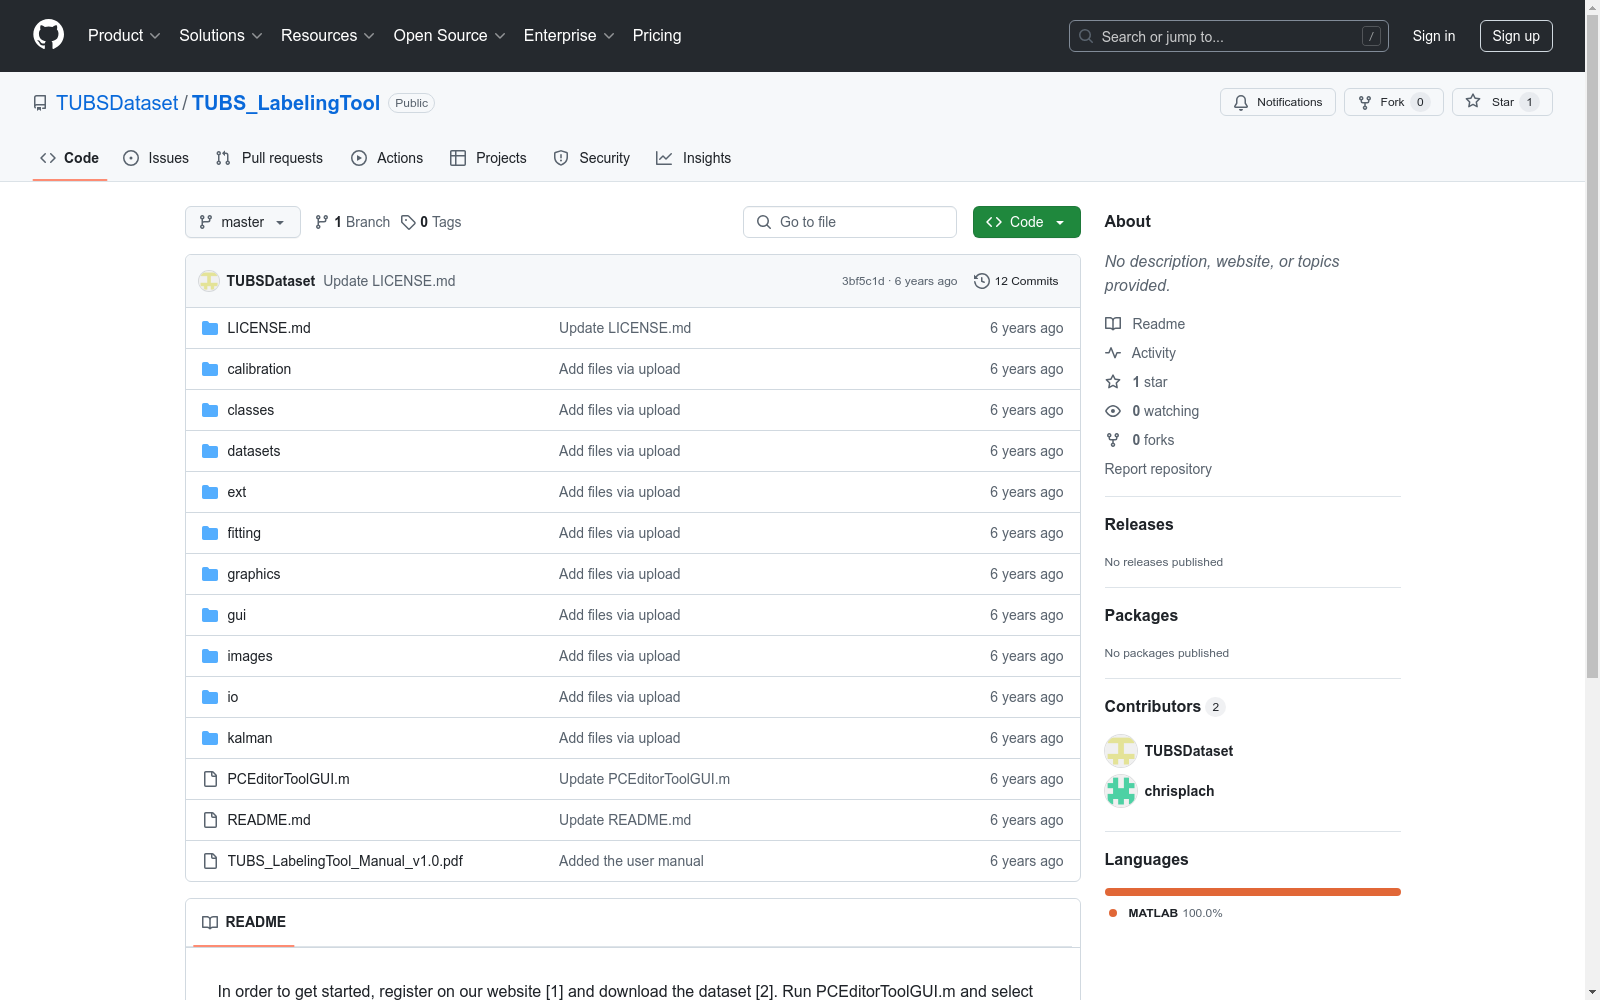Open TUBS_LabelingTool_Manual_v1.0.pdf

[345, 861]
